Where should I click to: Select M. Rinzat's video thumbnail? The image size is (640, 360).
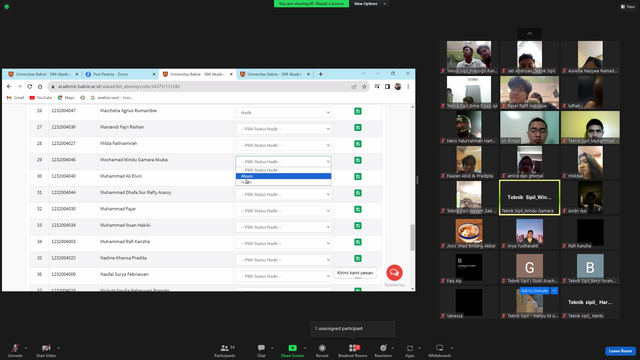[x=529, y=127]
